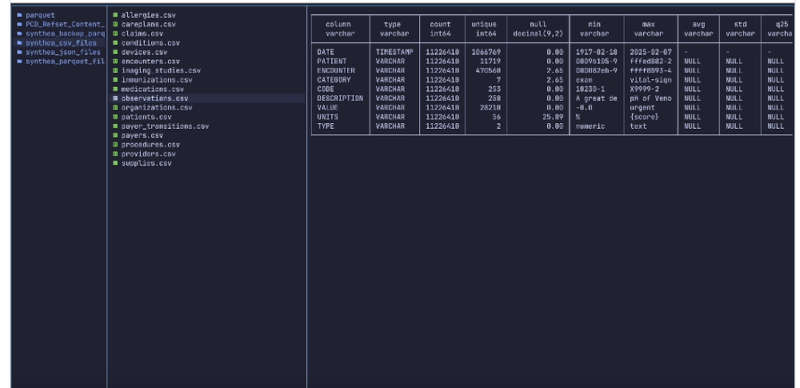Select the synthea_json_files folder icon
Screen dimensions: 800x388
click(20, 52)
